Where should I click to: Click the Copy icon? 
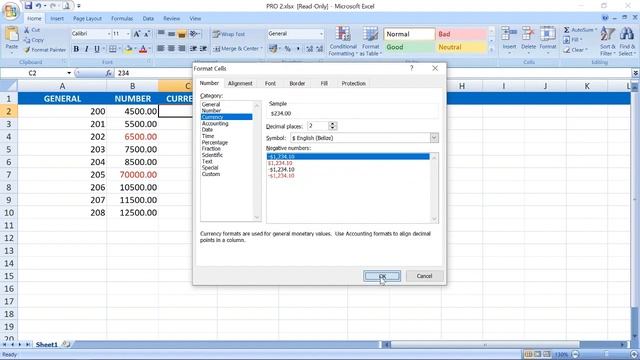click(27, 40)
